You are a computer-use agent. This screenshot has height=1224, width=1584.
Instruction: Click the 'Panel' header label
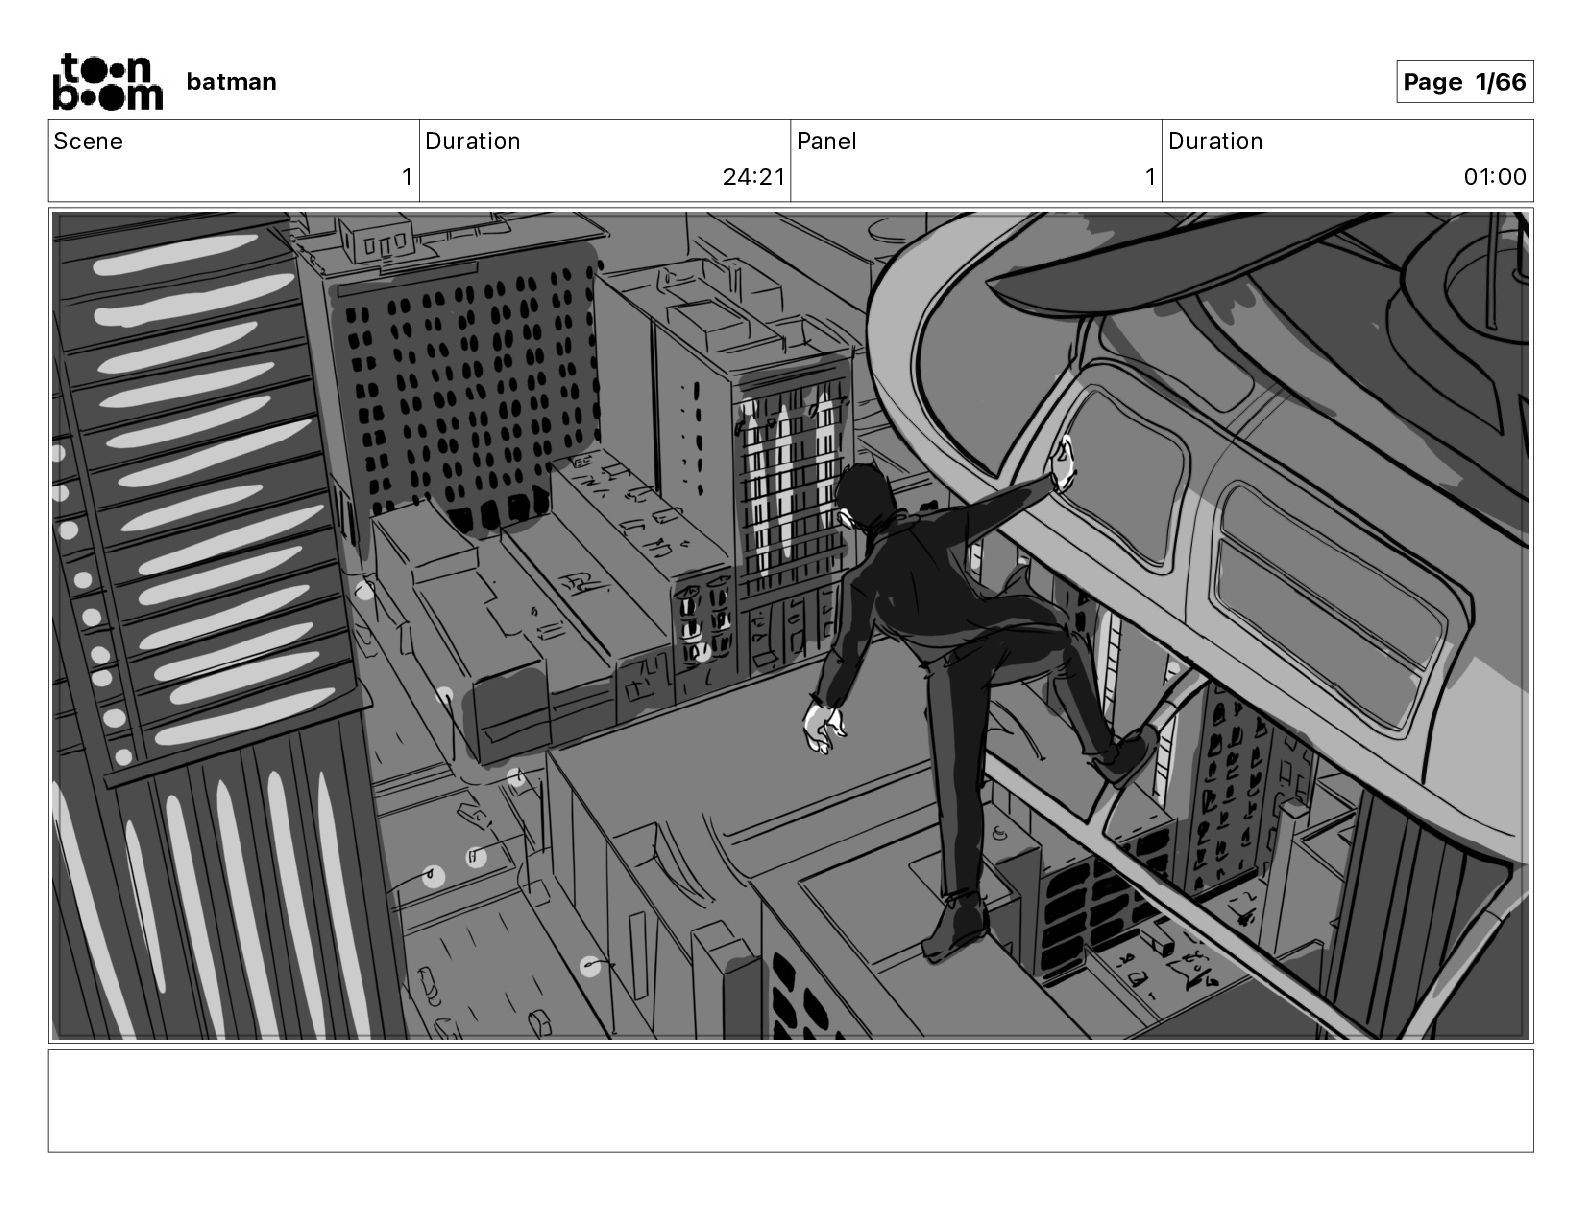pyautogui.click(x=827, y=141)
